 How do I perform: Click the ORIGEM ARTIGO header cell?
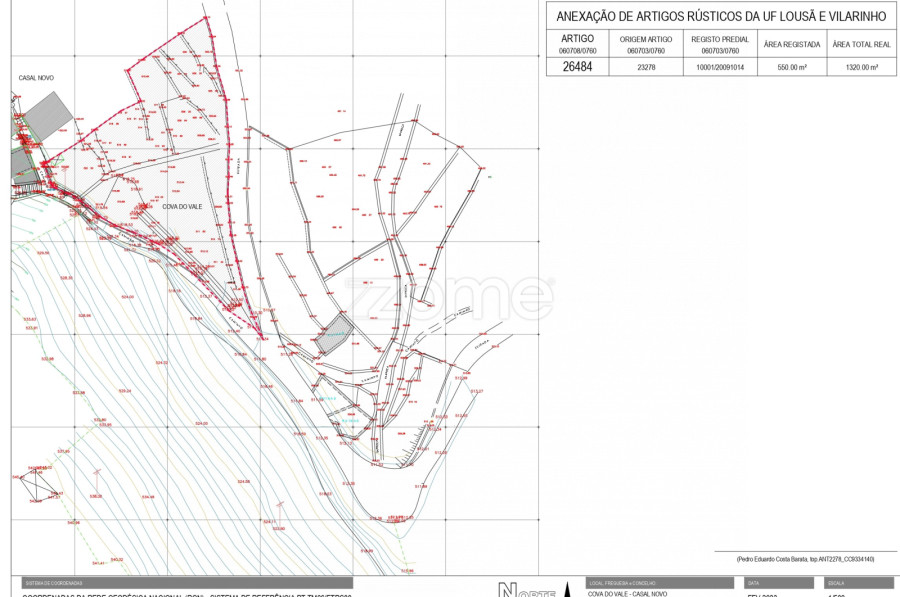(x=645, y=43)
